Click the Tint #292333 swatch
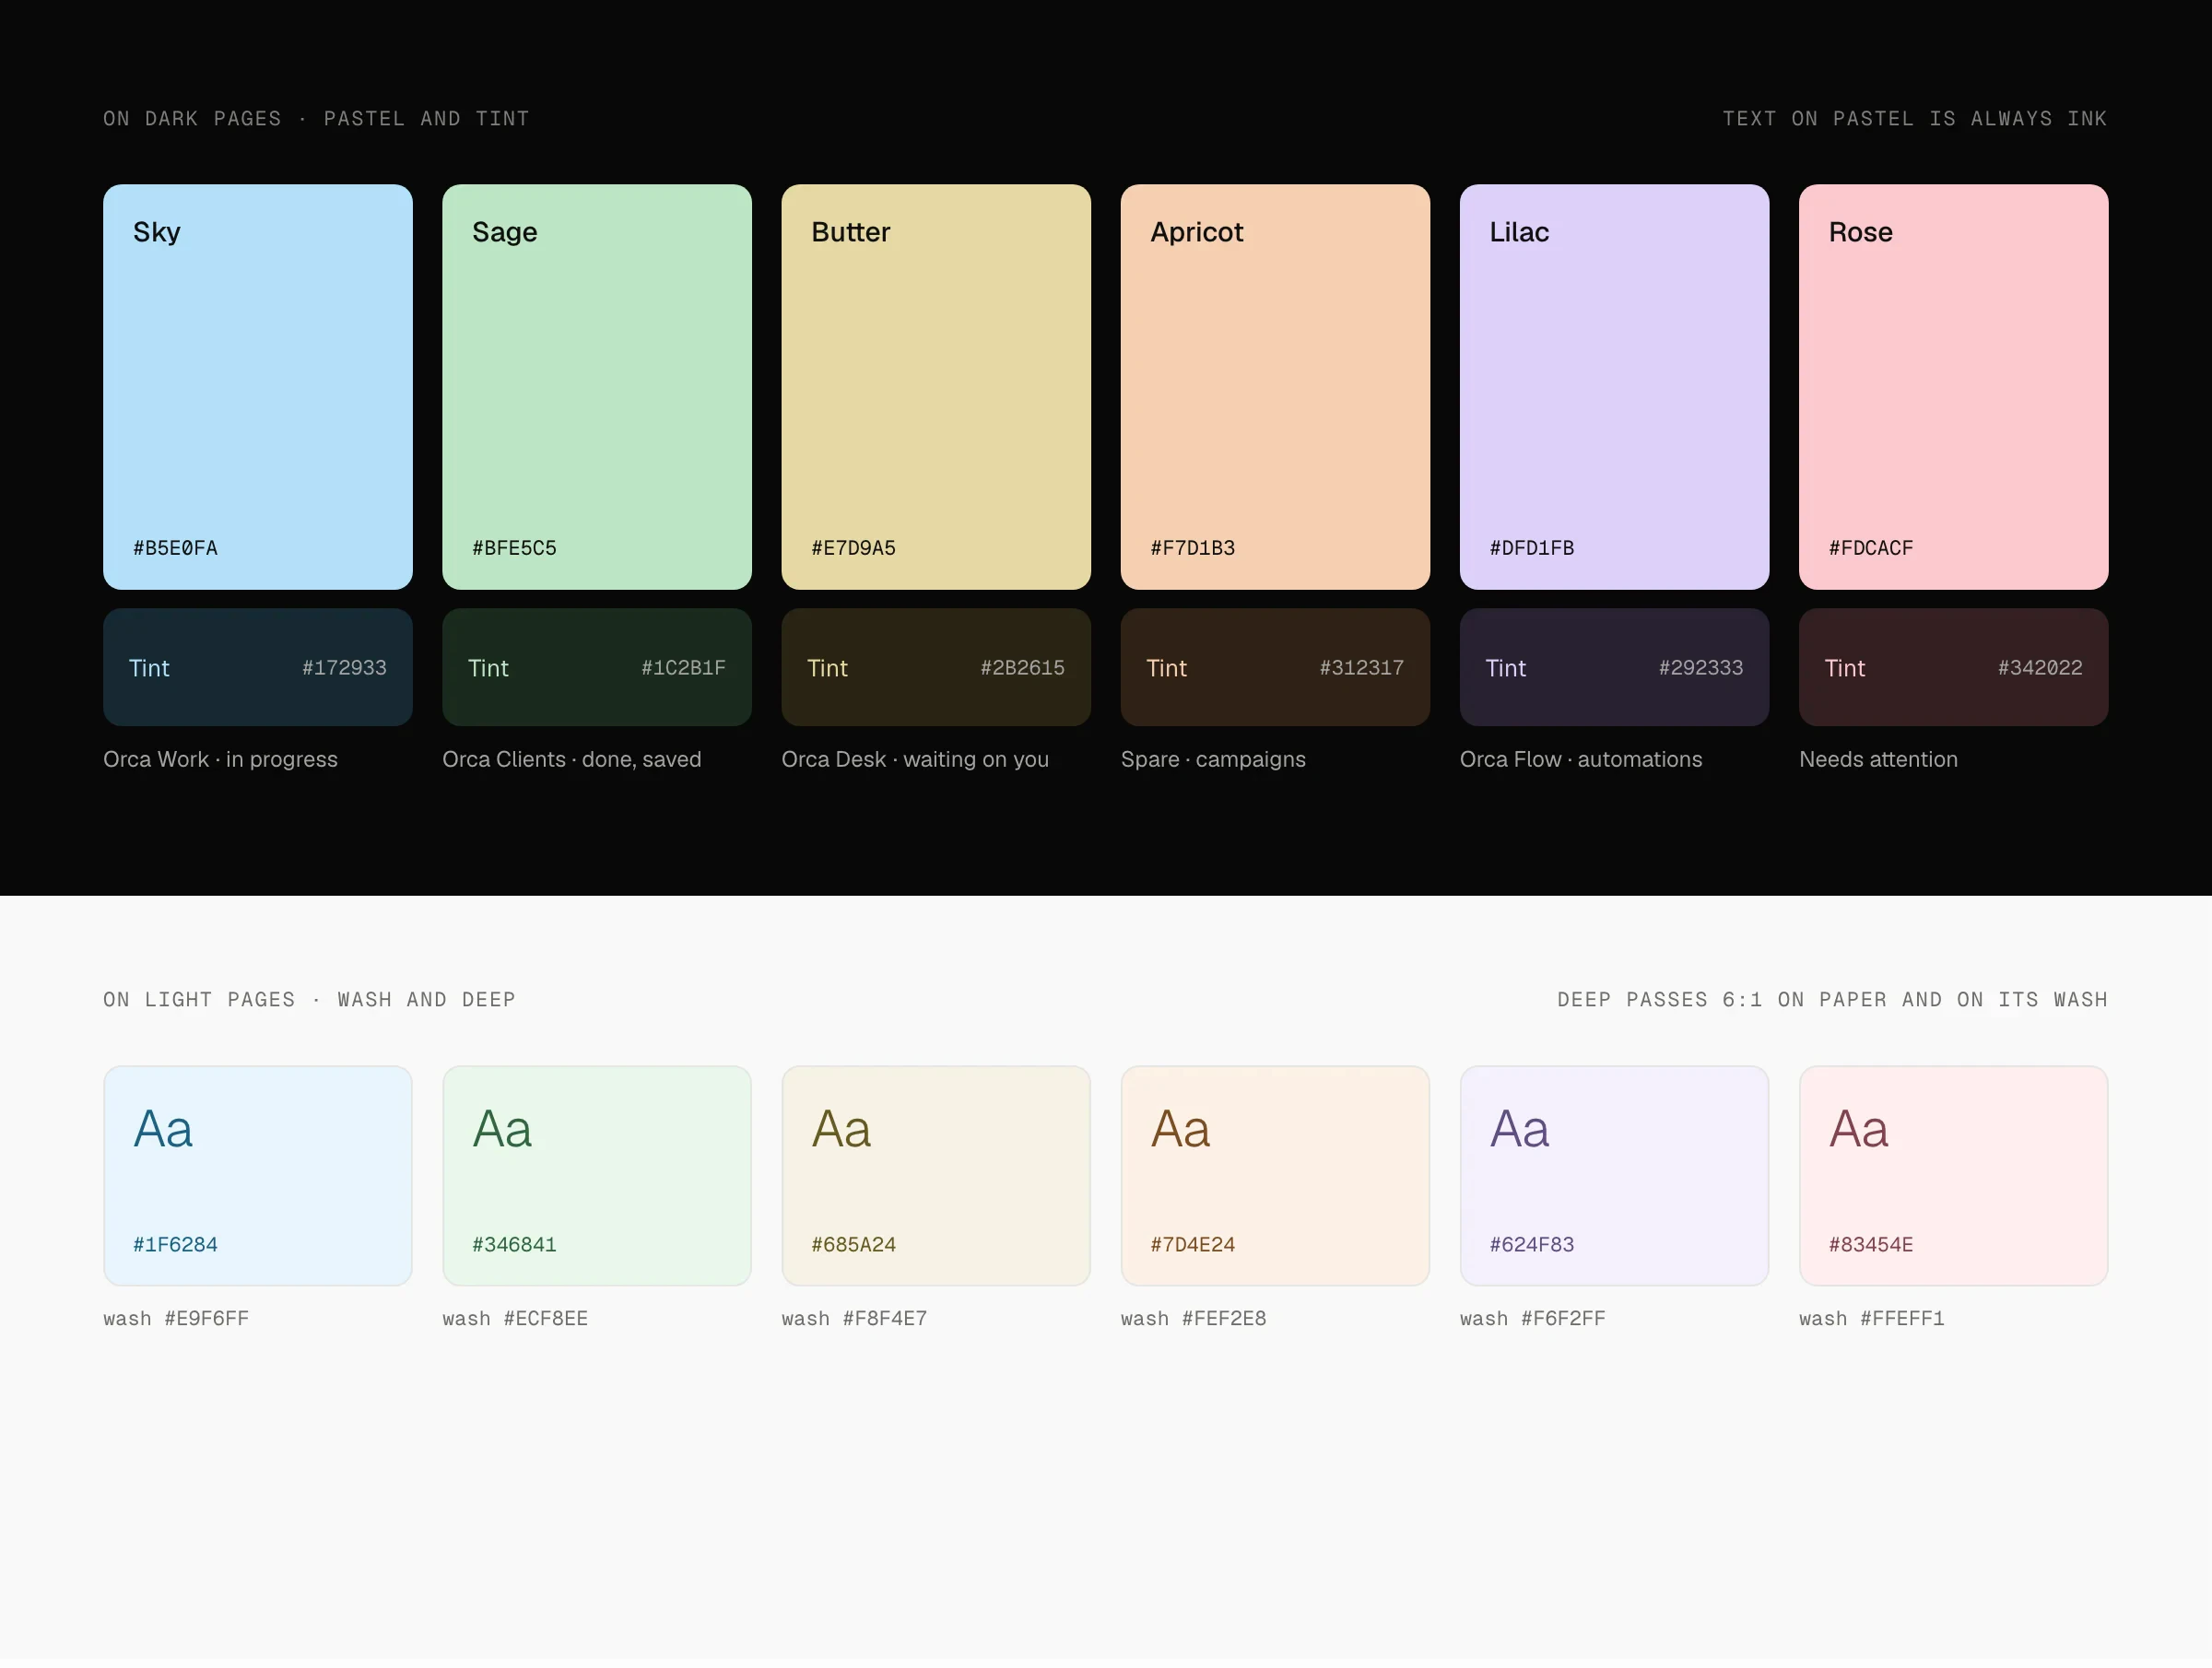The height and width of the screenshot is (1668, 2212). coord(1614,667)
